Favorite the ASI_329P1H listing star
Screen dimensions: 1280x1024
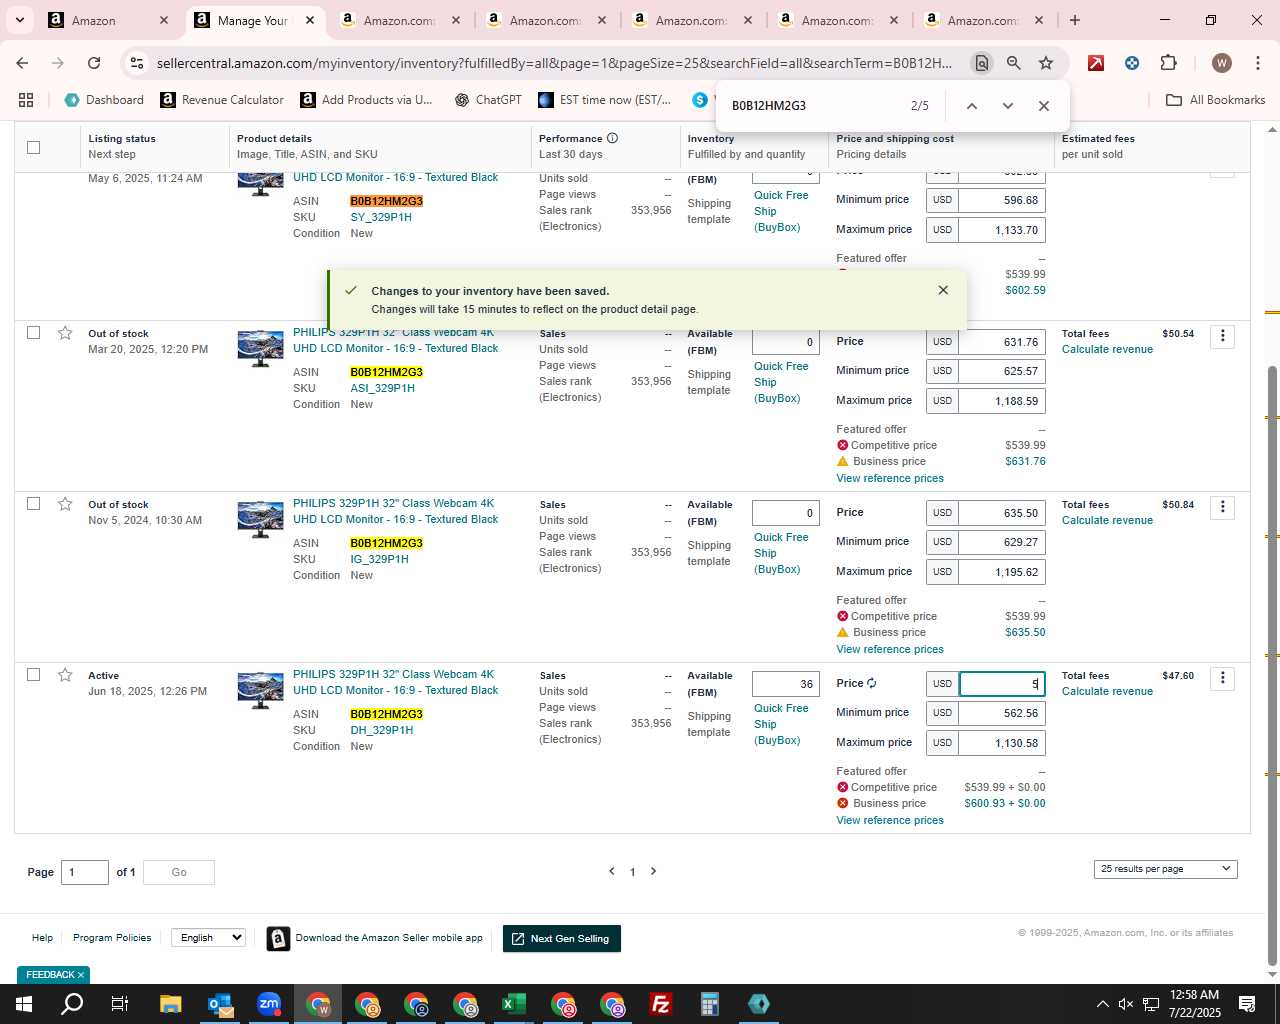click(x=65, y=333)
